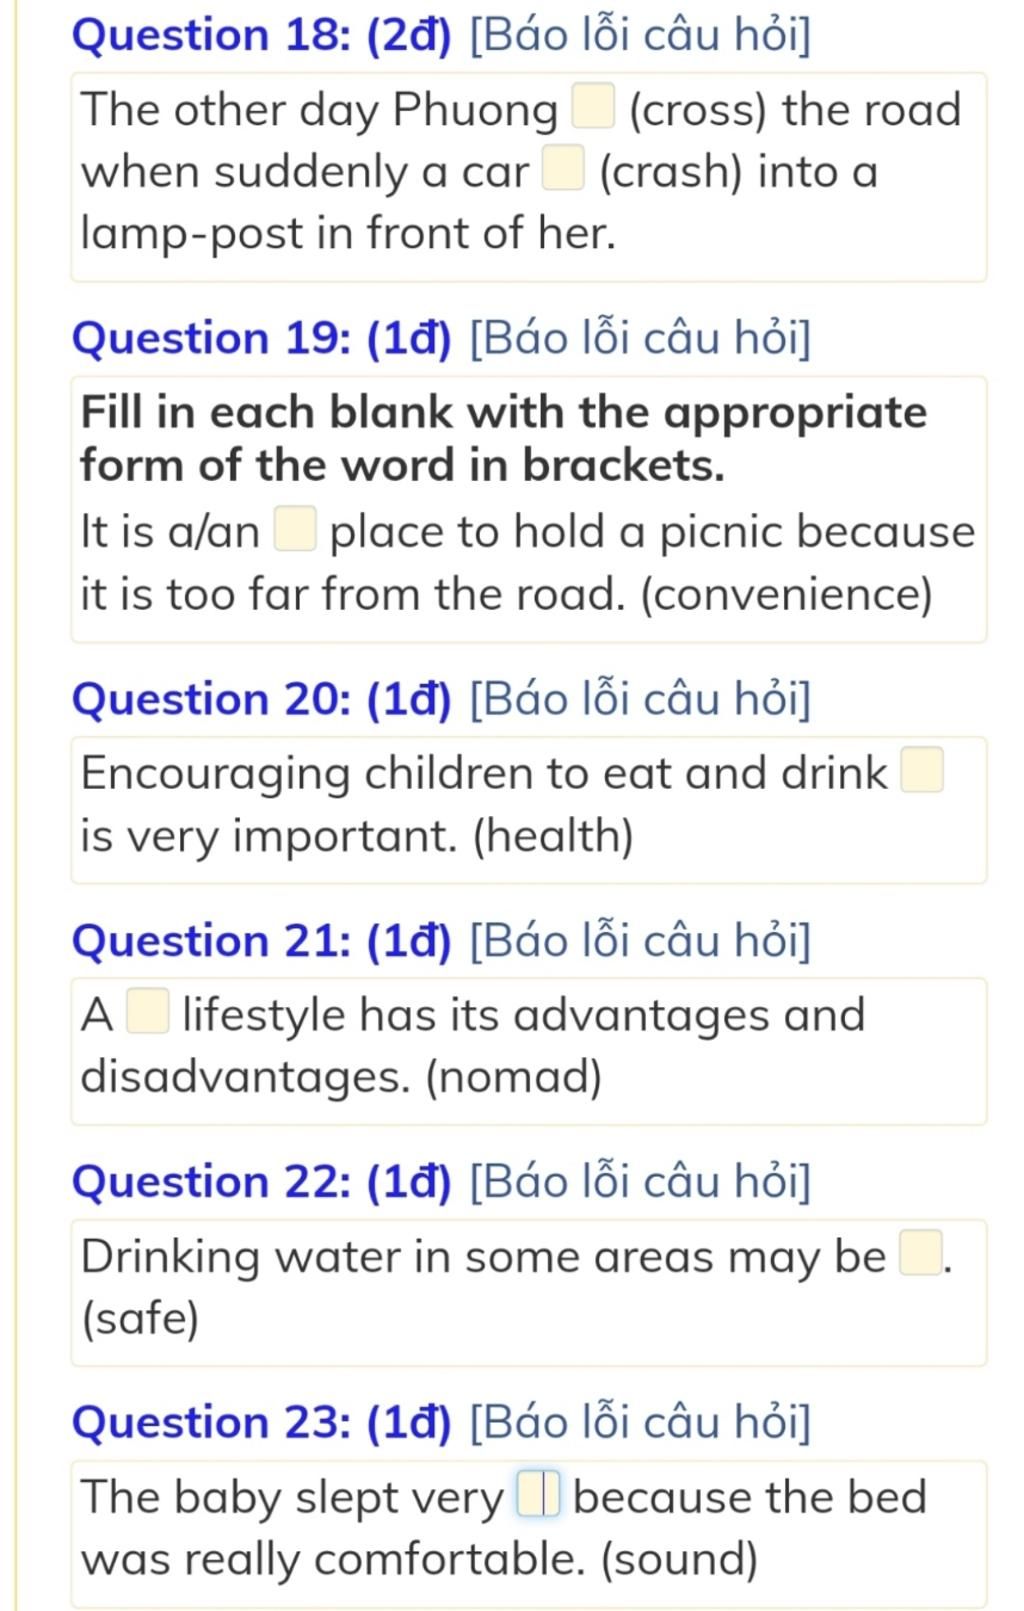Report error link for Question 18
Viewport: 1024px width, 1611px height.
[x=640, y=35]
